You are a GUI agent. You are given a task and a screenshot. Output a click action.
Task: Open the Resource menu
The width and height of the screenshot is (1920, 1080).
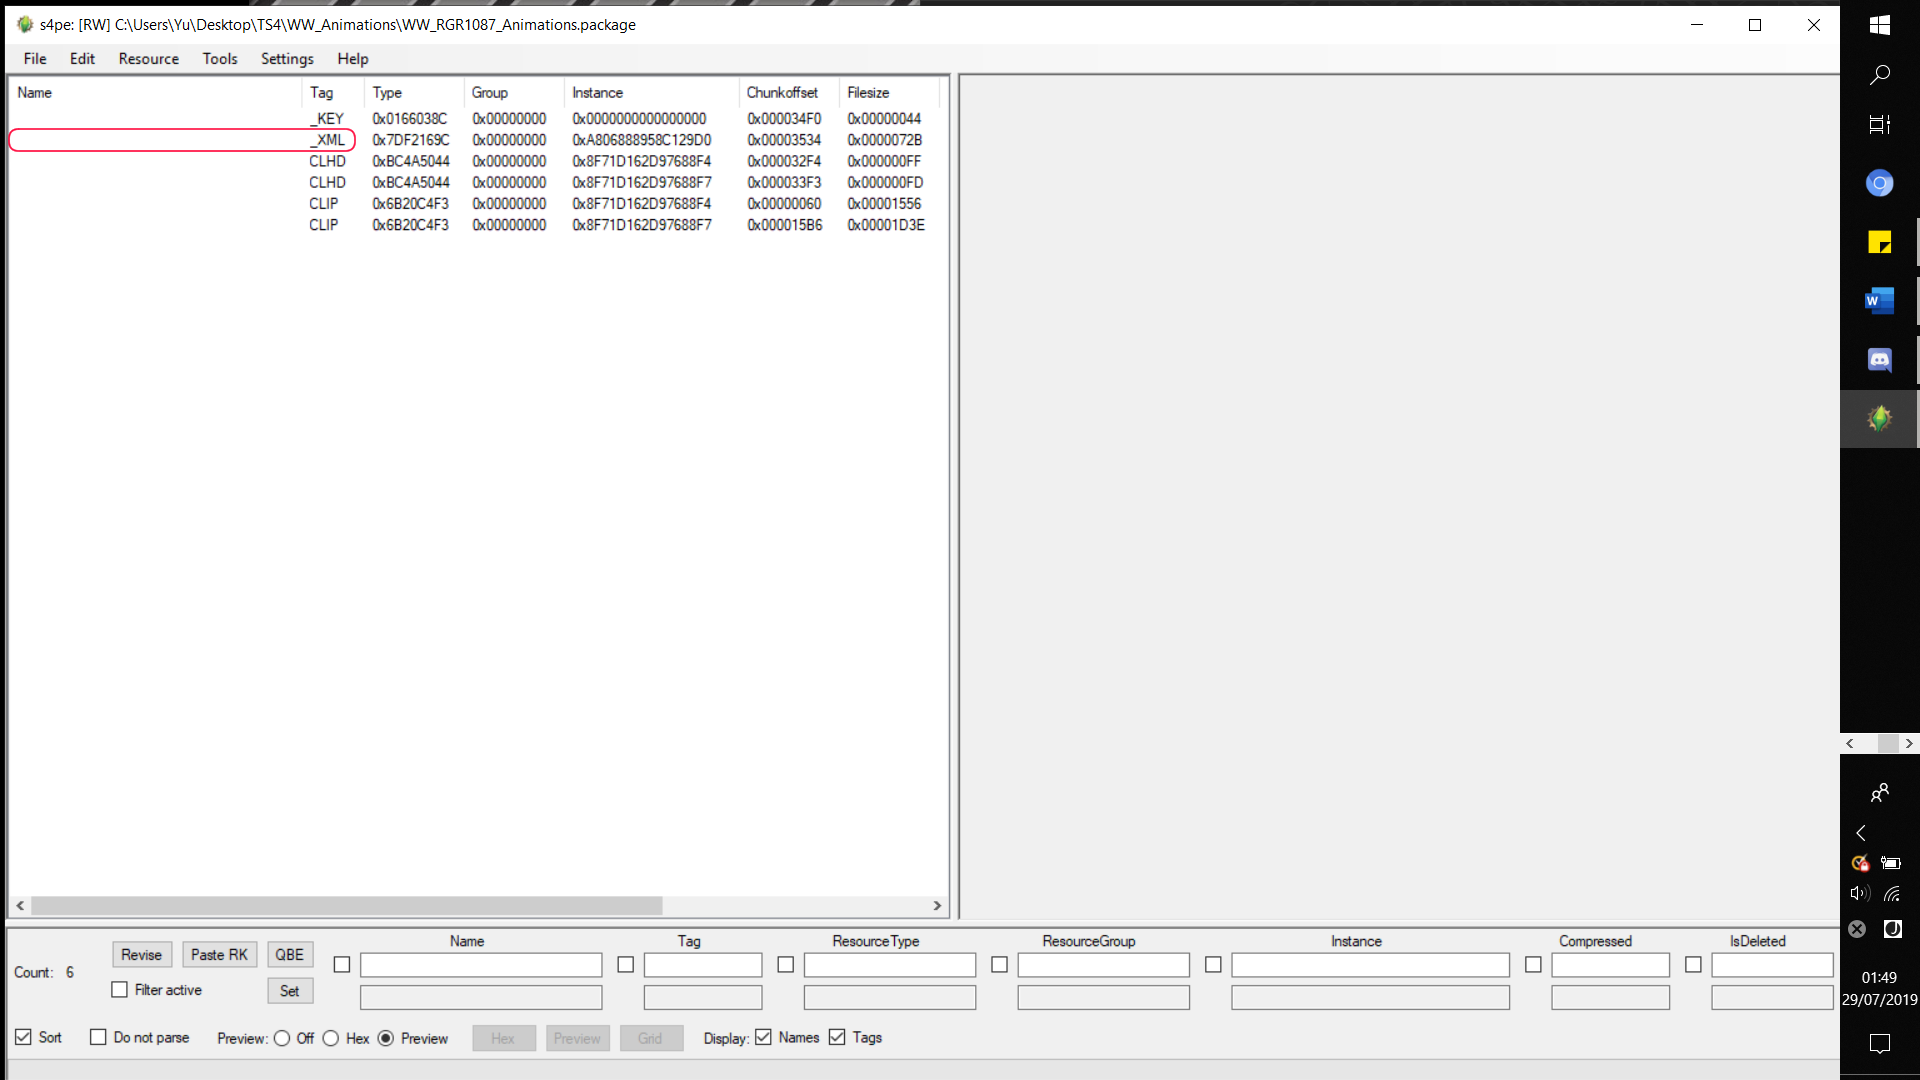pos(148,59)
